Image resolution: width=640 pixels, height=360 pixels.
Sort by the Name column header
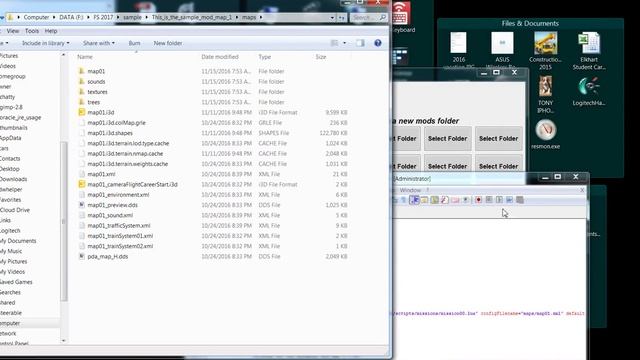click(85, 57)
